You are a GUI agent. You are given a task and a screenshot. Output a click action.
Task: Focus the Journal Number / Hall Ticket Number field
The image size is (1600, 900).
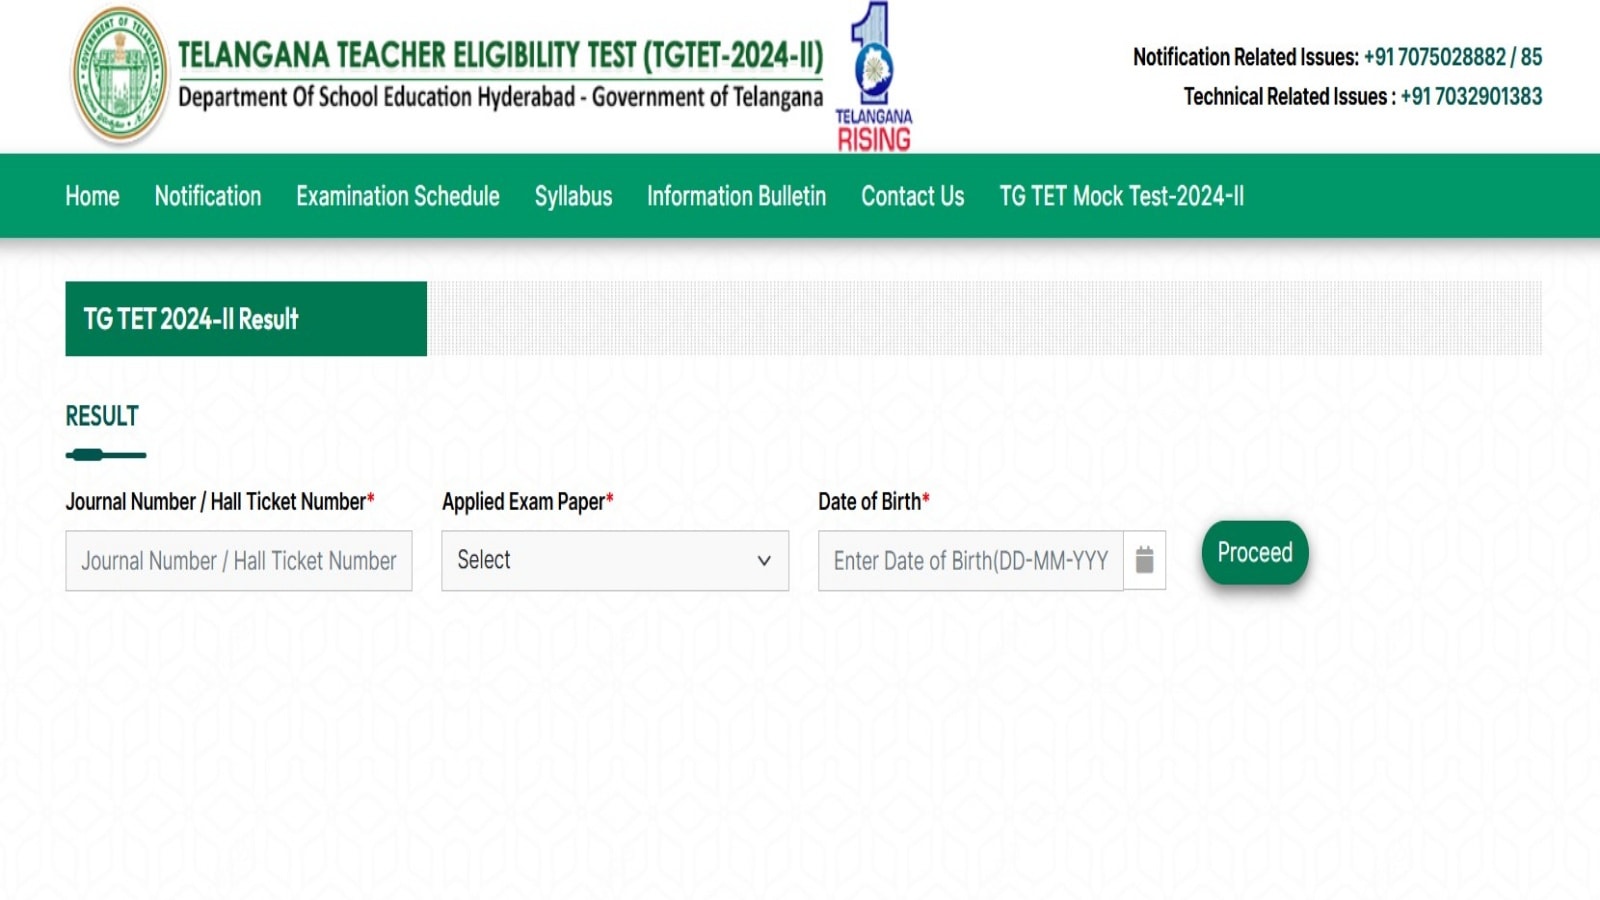[239, 561]
